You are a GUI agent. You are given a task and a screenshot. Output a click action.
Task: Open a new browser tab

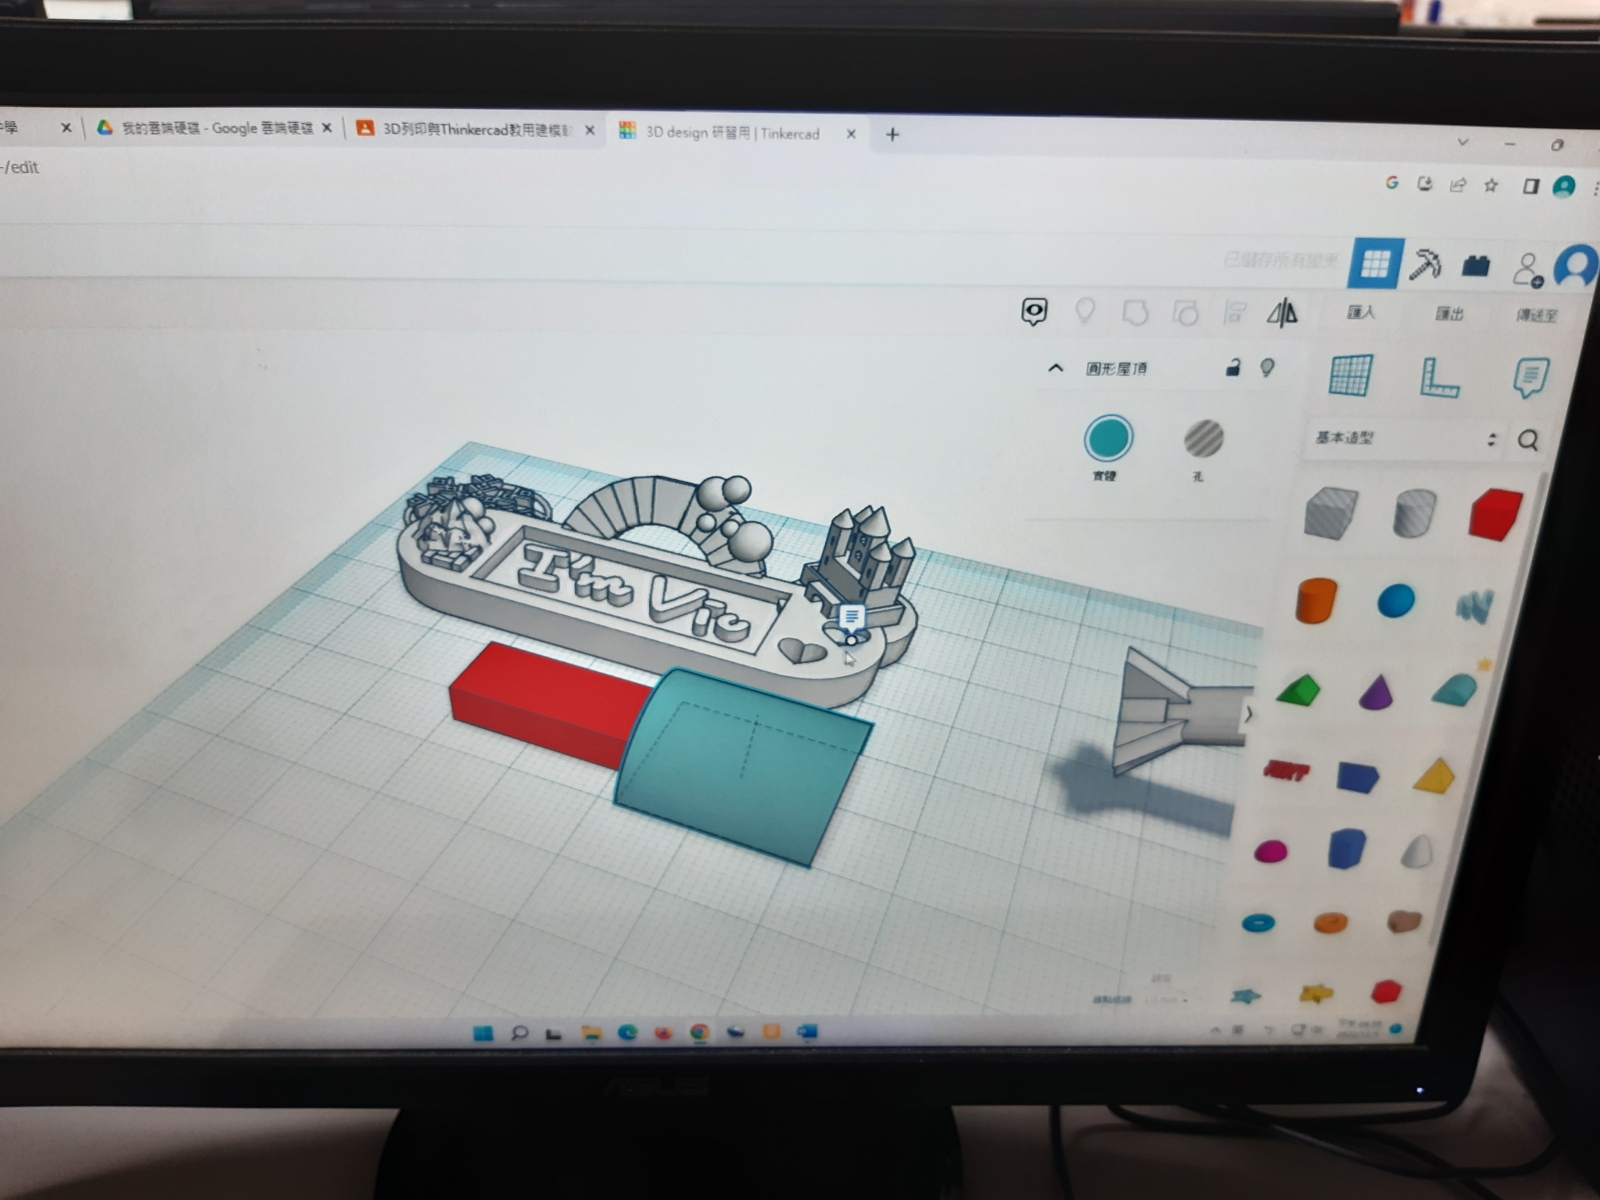click(x=893, y=134)
